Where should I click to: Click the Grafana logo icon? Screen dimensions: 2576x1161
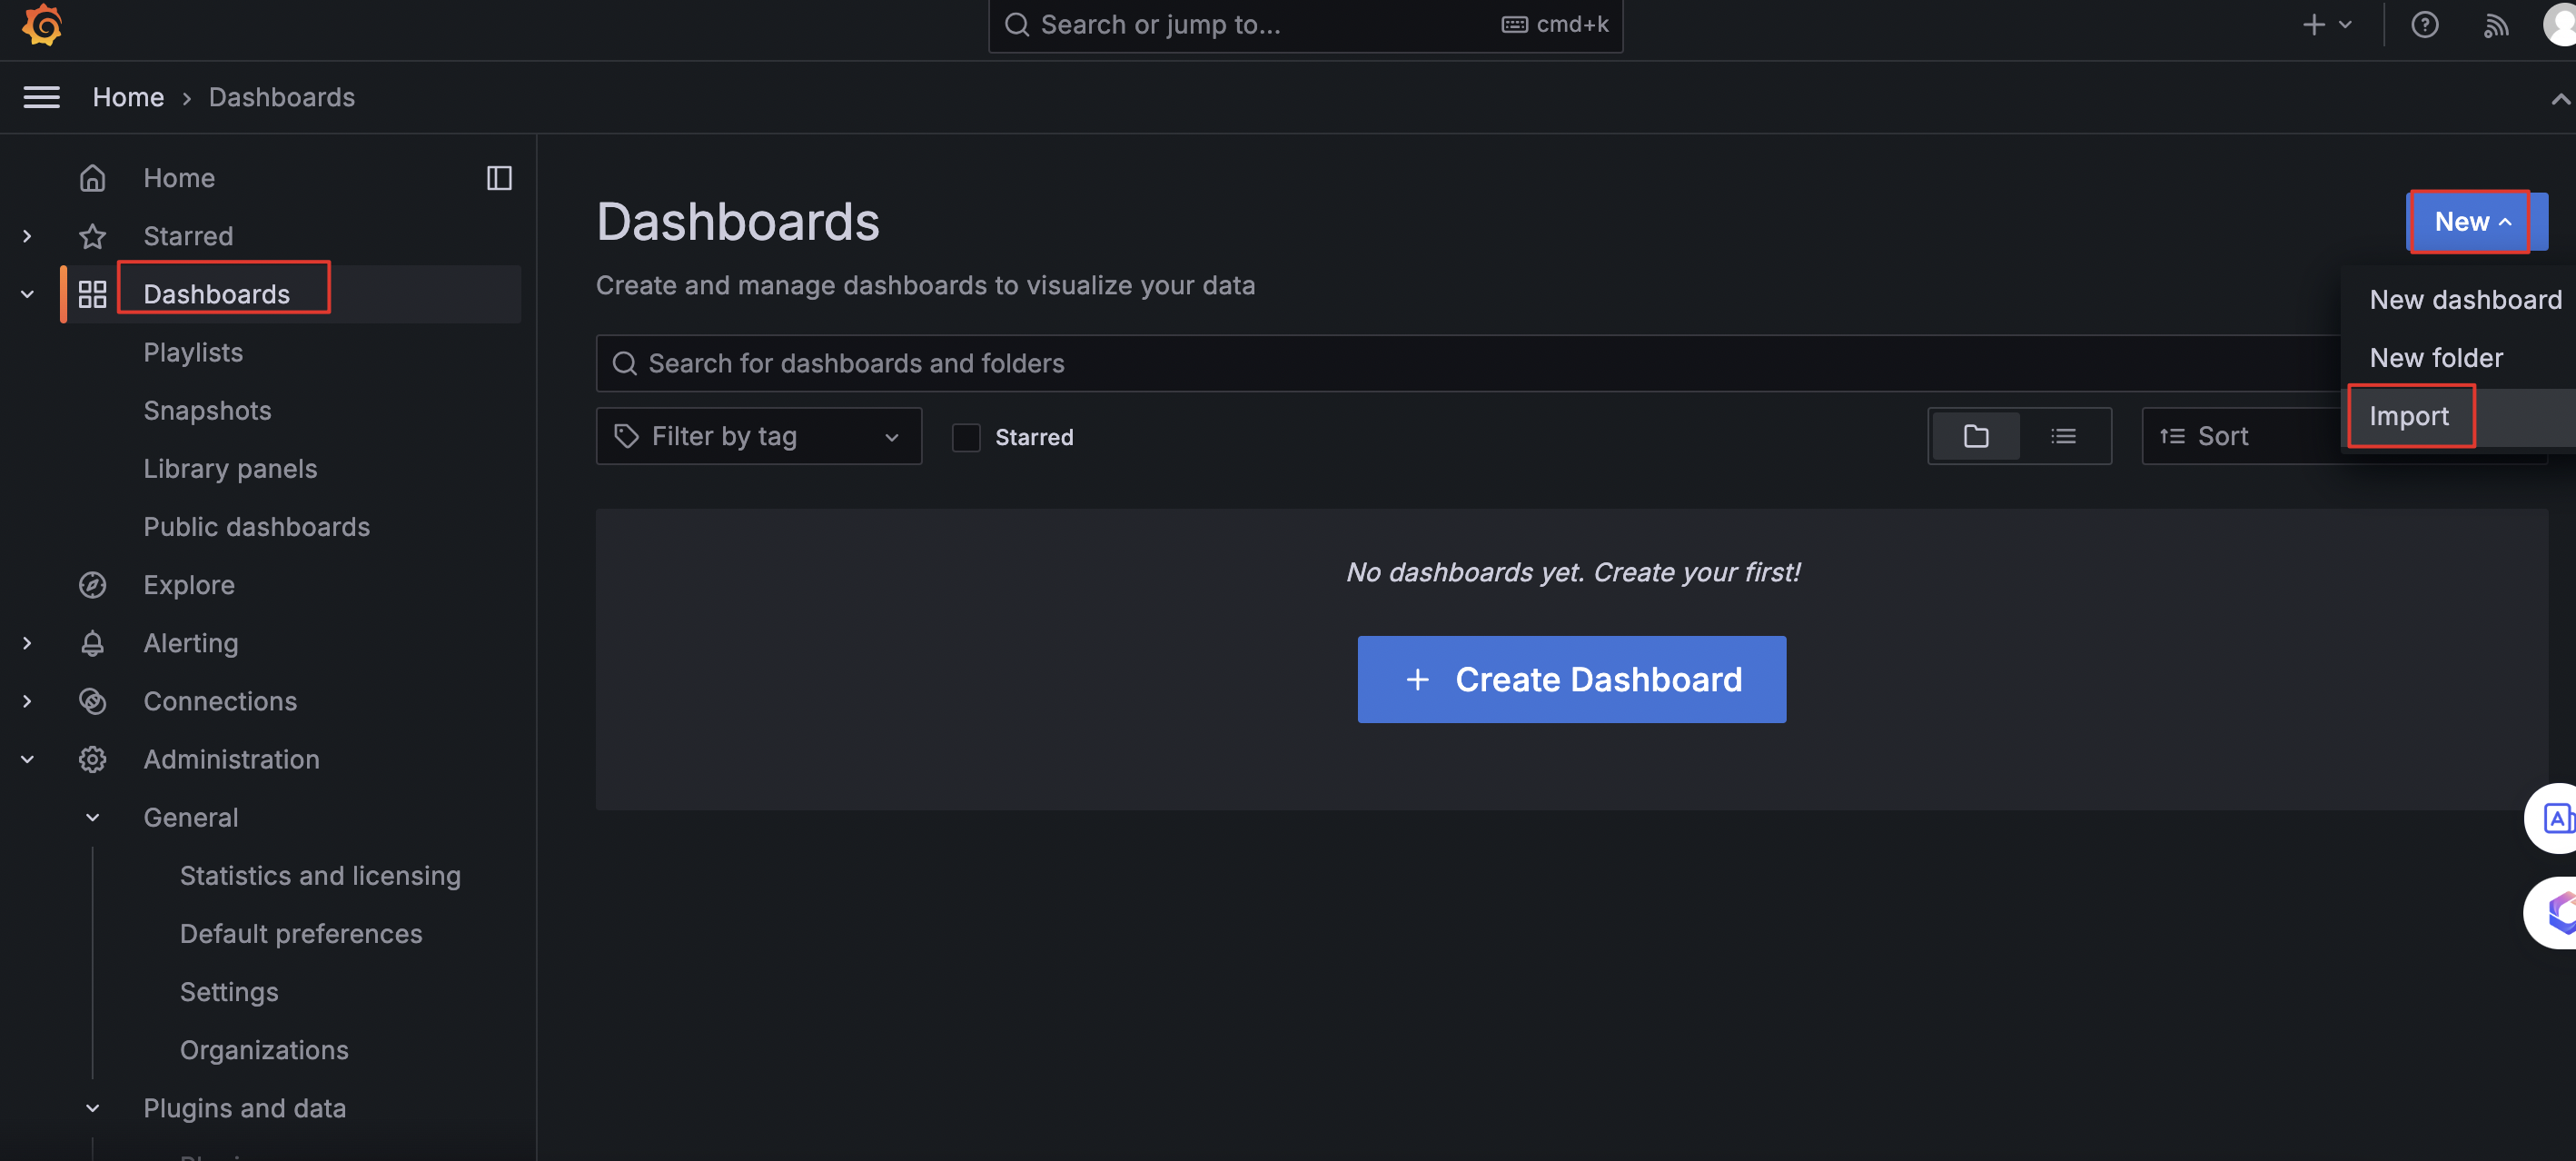42,25
